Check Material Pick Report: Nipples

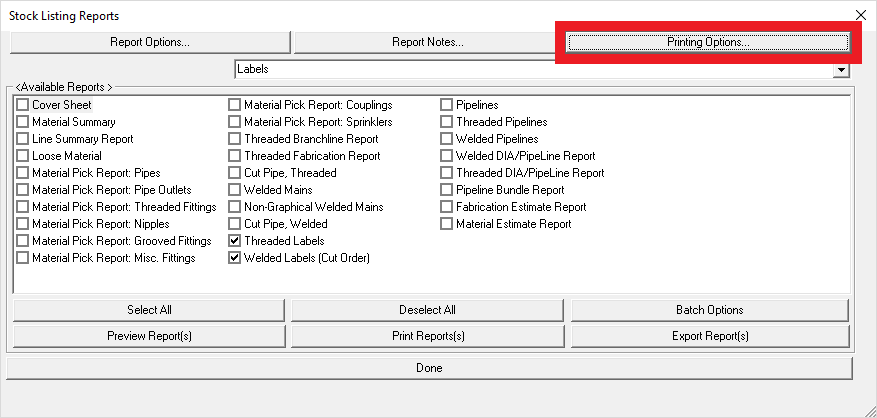coord(22,224)
